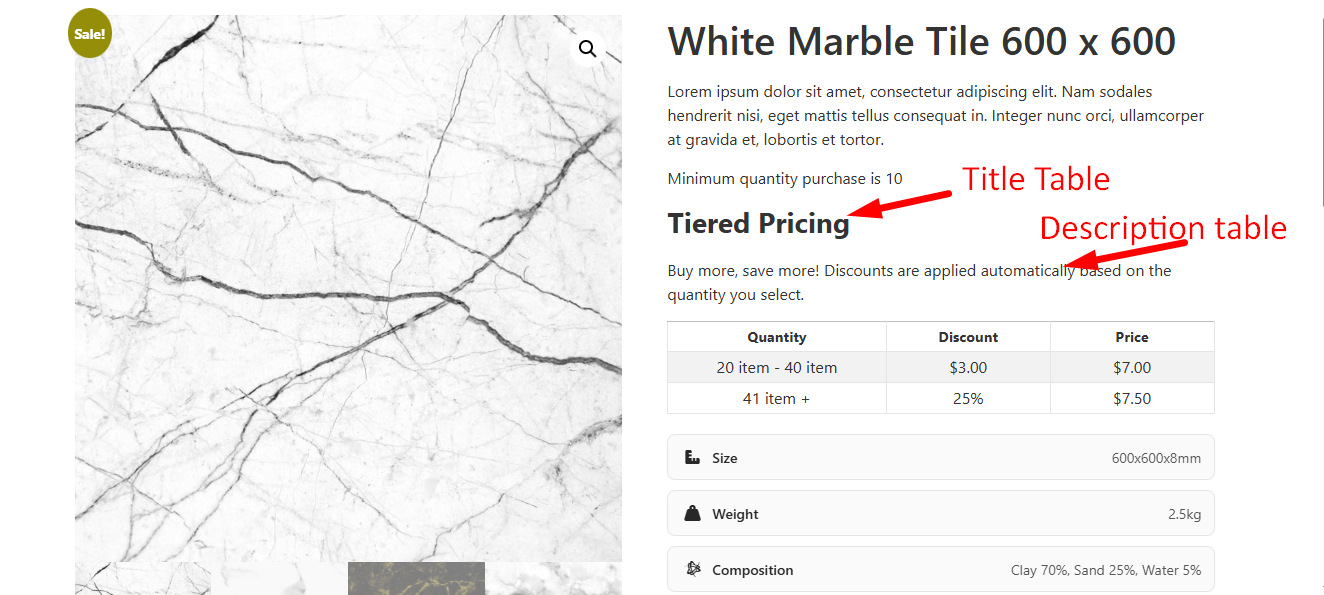This screenshot has width=1324, height=595.
Task: Click the magnifier zoom icon on product image
Action: point(587,49)
